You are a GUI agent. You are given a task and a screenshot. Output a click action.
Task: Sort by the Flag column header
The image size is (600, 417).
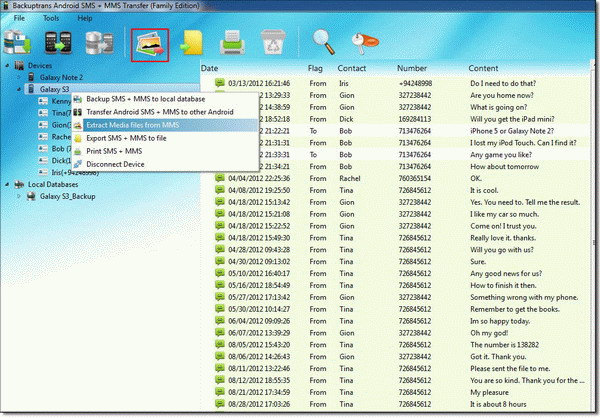(x=315, y=68)
